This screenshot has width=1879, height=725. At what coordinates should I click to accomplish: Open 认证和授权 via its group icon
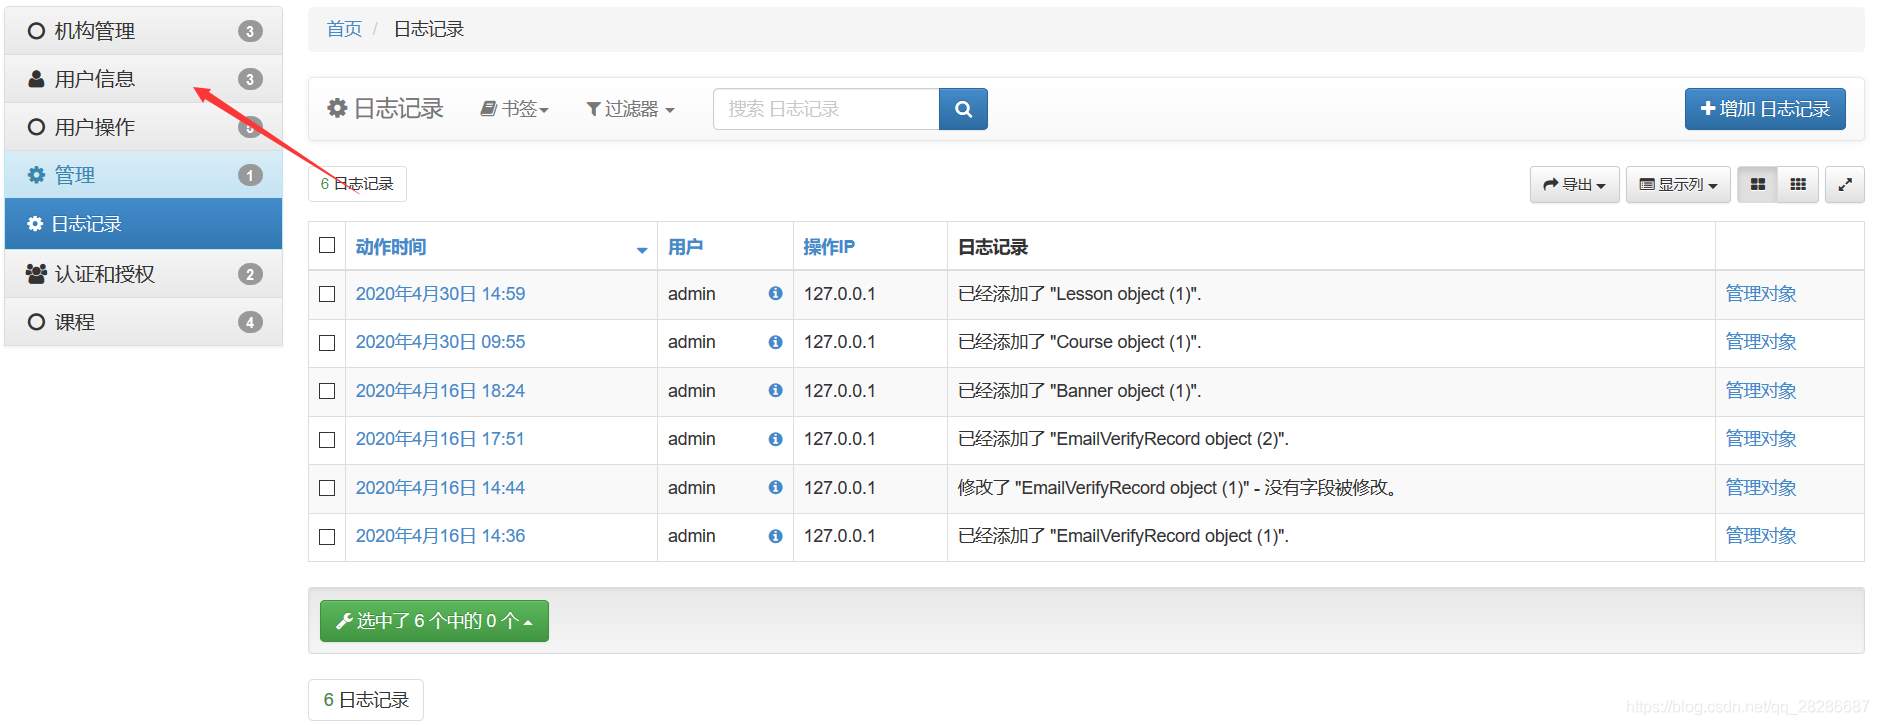click(x=37, y=274)
